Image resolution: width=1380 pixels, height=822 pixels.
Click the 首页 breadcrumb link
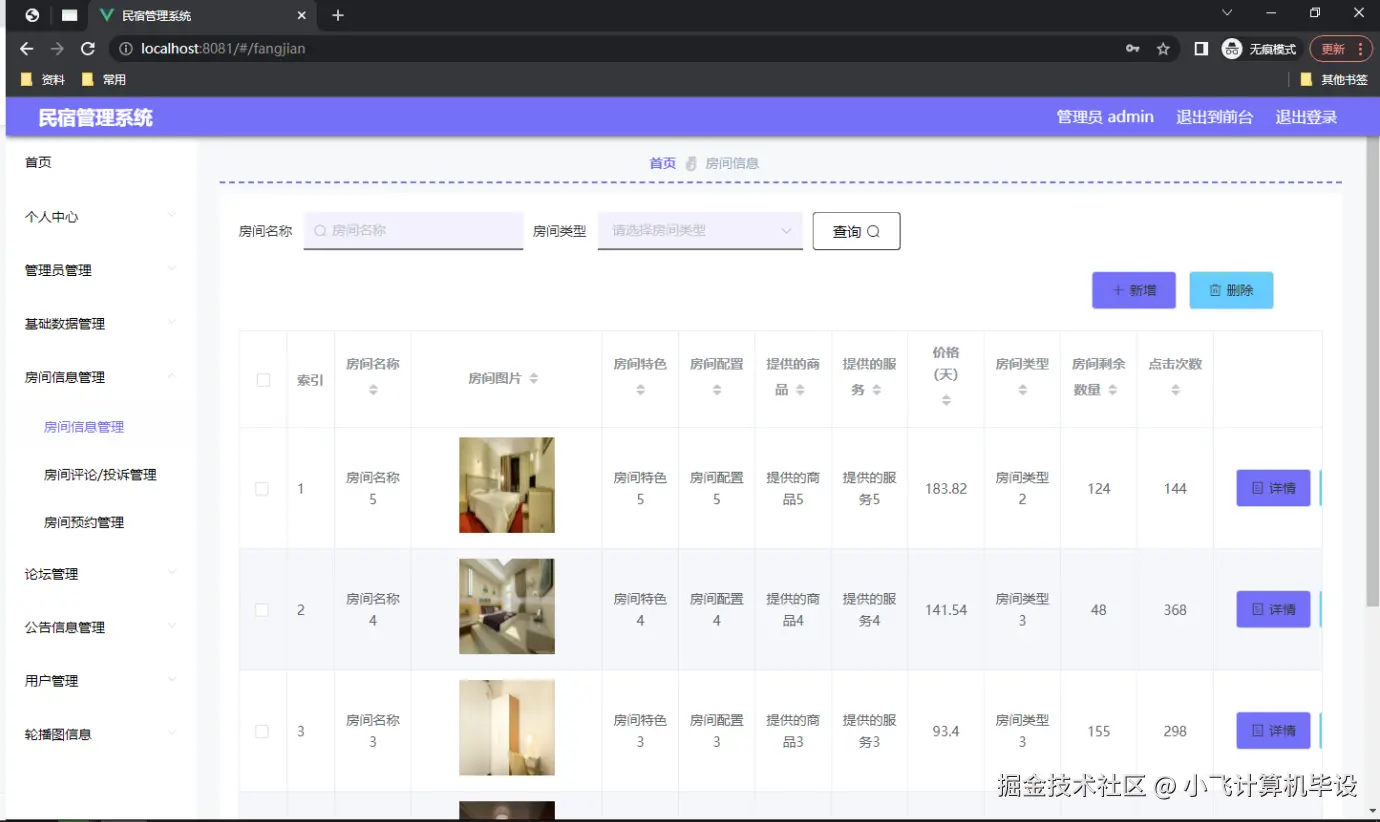[x=662, y=163]
